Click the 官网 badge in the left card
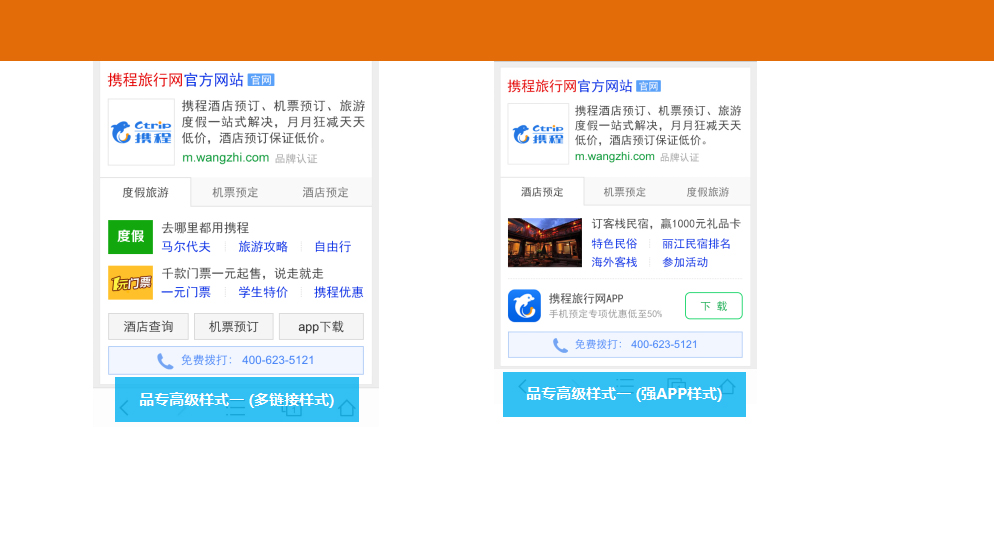The image size is (994, 559). (261, 80)
